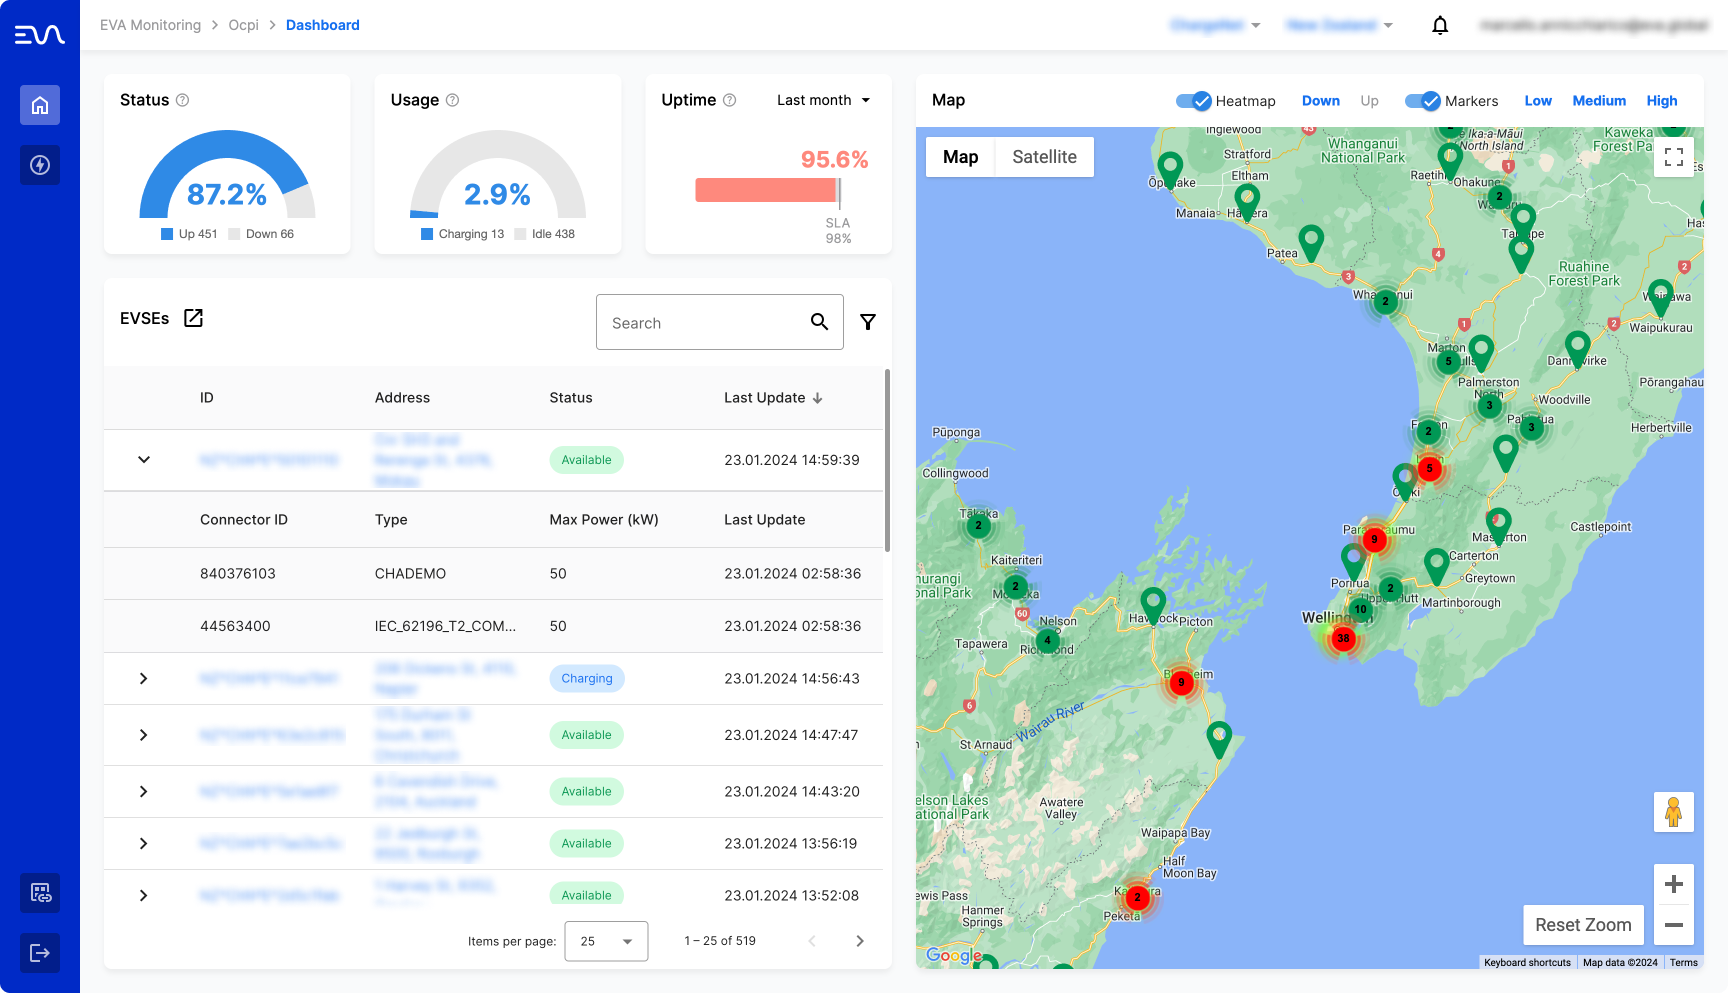The height and width of the screenshot is (993, 1728).
Task: Open the notifications bell
Action: pos(1440,25)
